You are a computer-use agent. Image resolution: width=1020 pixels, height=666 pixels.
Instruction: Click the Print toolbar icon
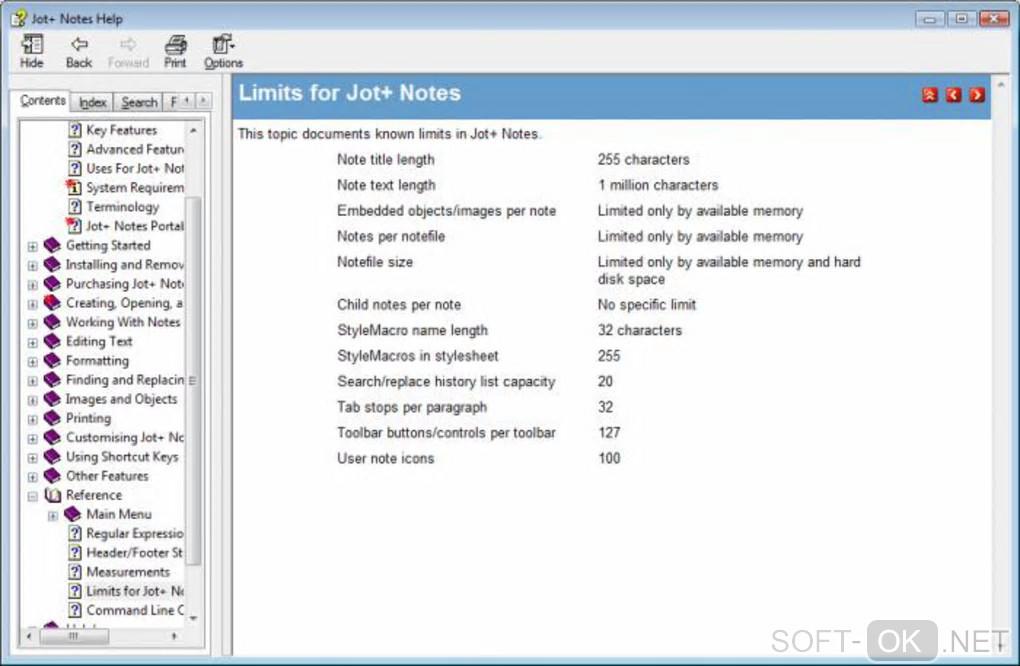[x=175, y=51]
